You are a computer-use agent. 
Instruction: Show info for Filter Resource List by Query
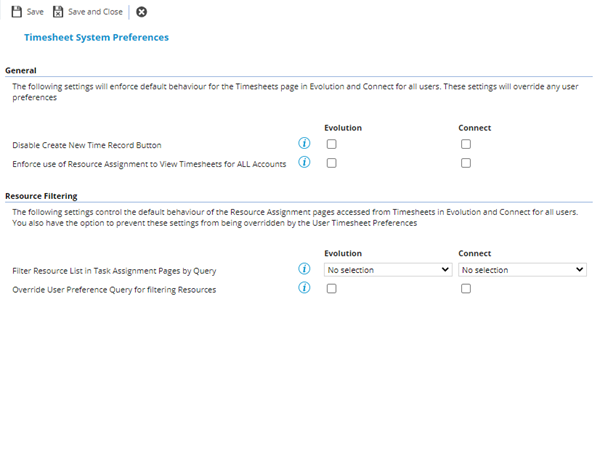pyautogui.click(x=305, y=269)
